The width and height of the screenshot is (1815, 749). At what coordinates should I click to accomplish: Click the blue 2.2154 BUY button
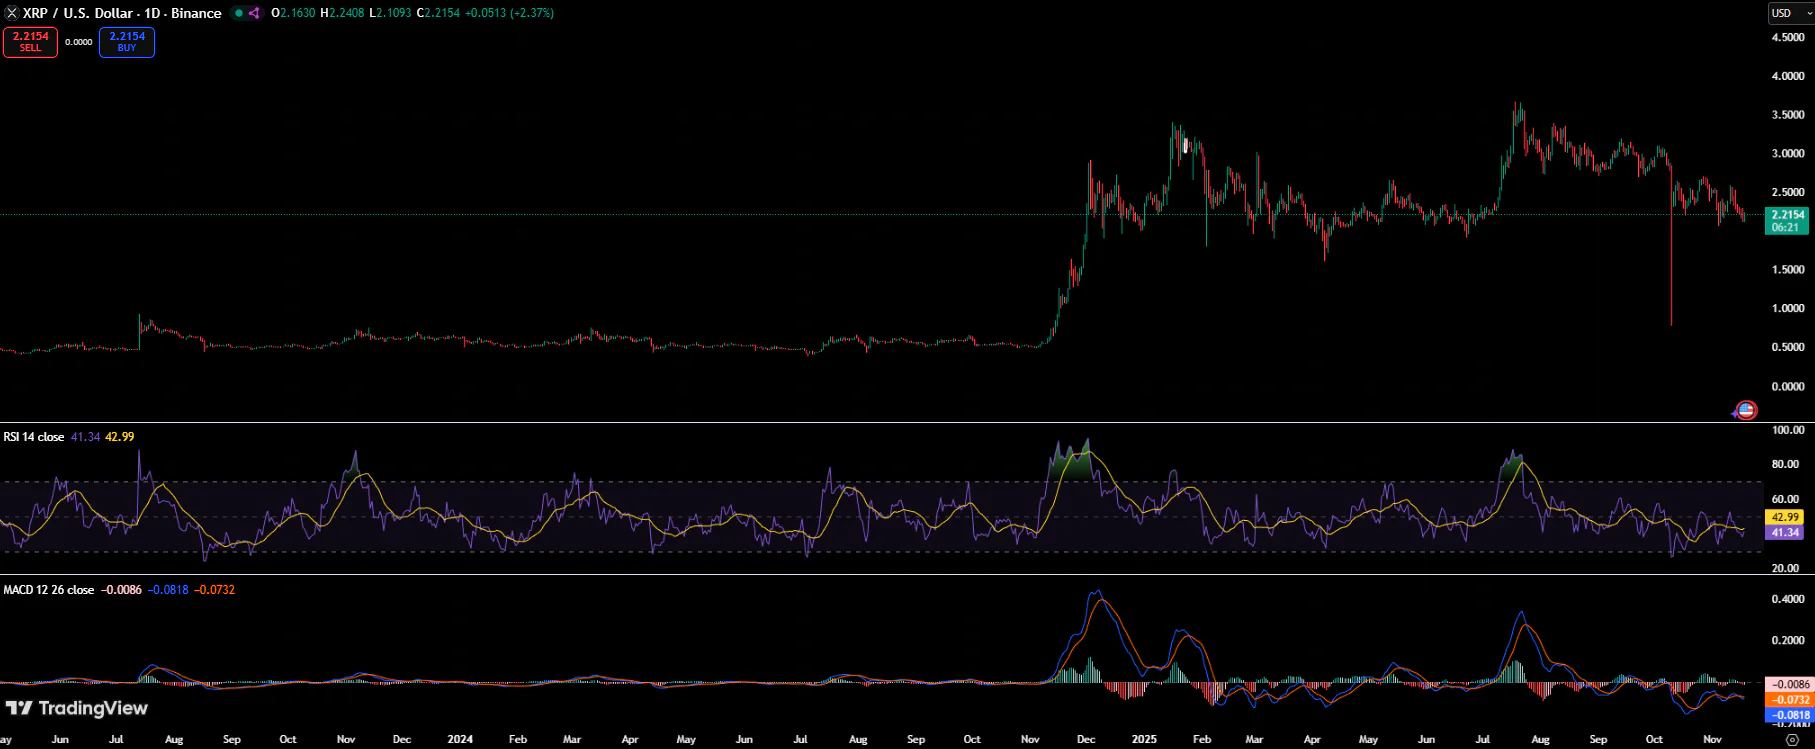pos(127,42)
